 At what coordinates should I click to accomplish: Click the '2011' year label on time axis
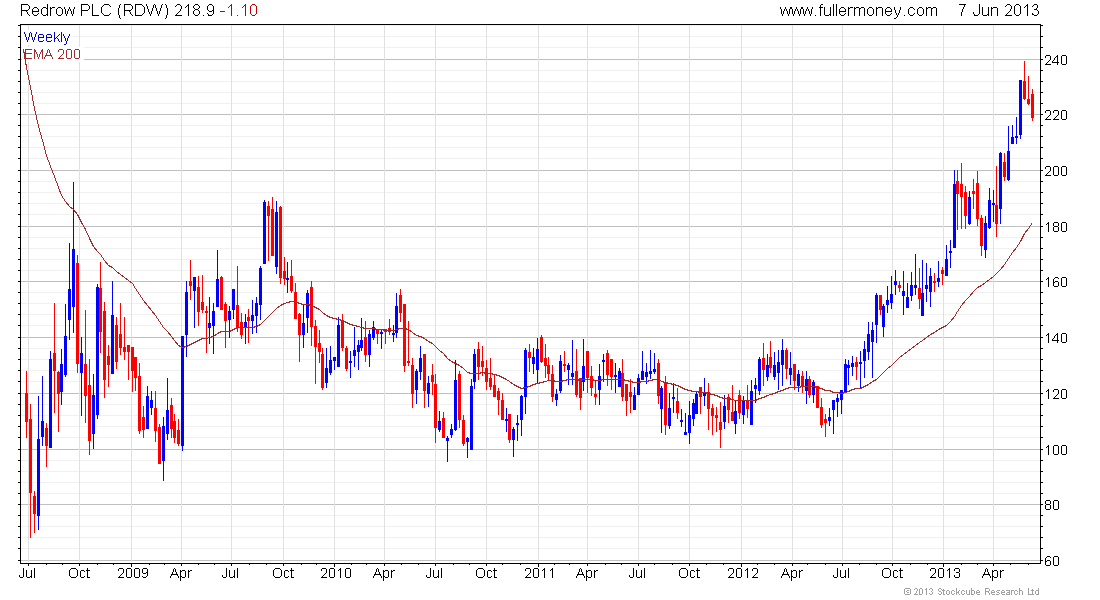[x=539, y=573]
